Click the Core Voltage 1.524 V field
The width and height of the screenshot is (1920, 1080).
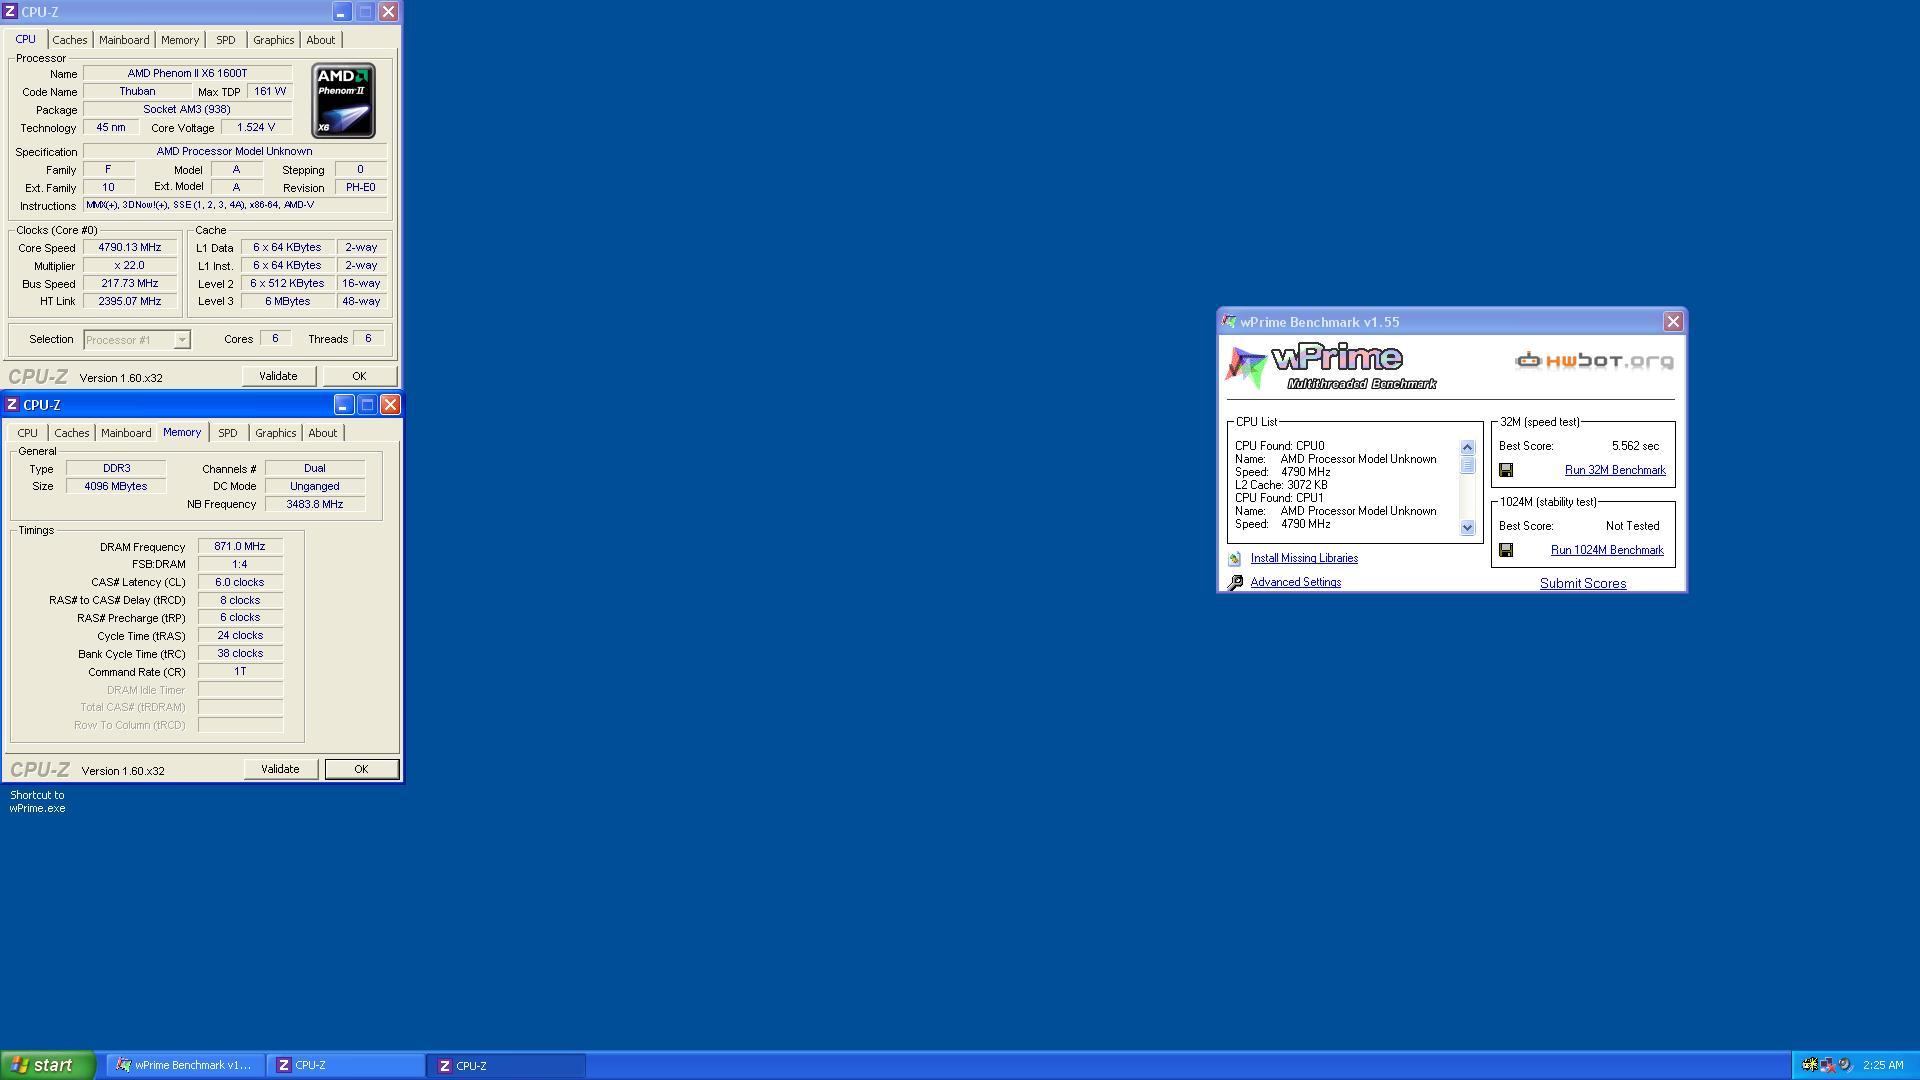pyautogui.click(x=256, y=128)
